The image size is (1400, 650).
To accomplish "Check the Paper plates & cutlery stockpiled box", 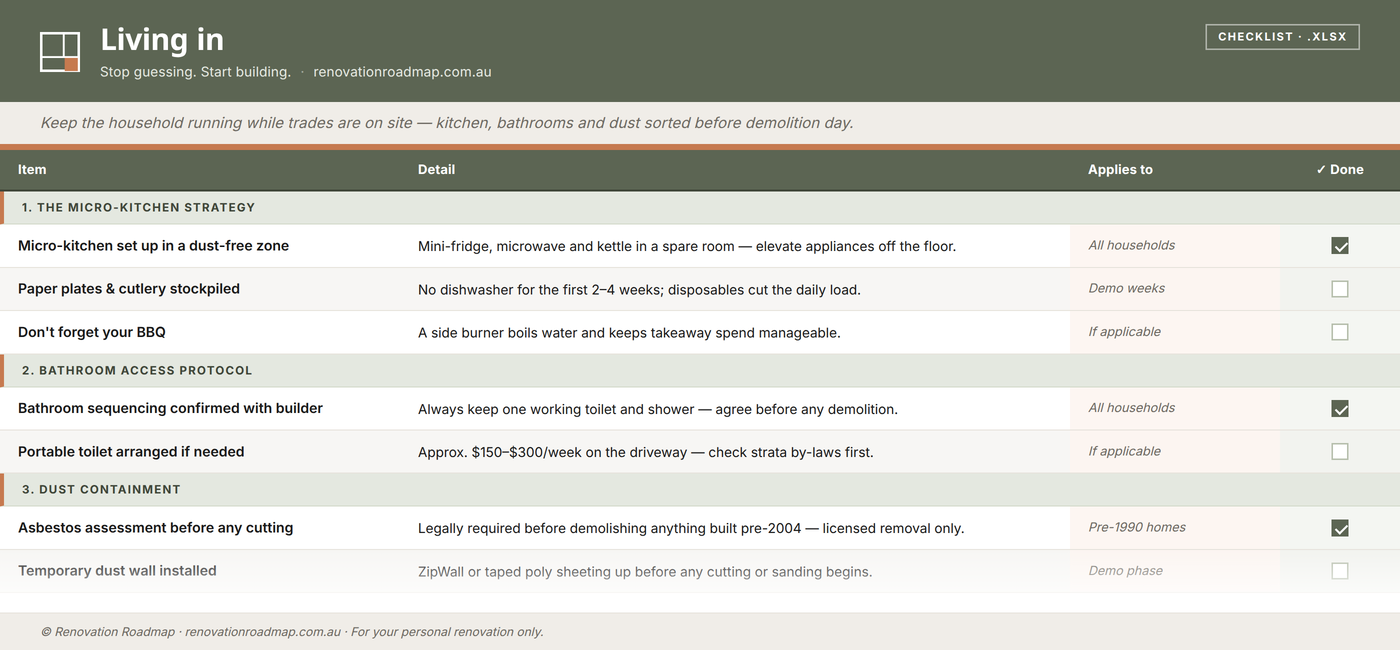I will (x=1340, y=289).
